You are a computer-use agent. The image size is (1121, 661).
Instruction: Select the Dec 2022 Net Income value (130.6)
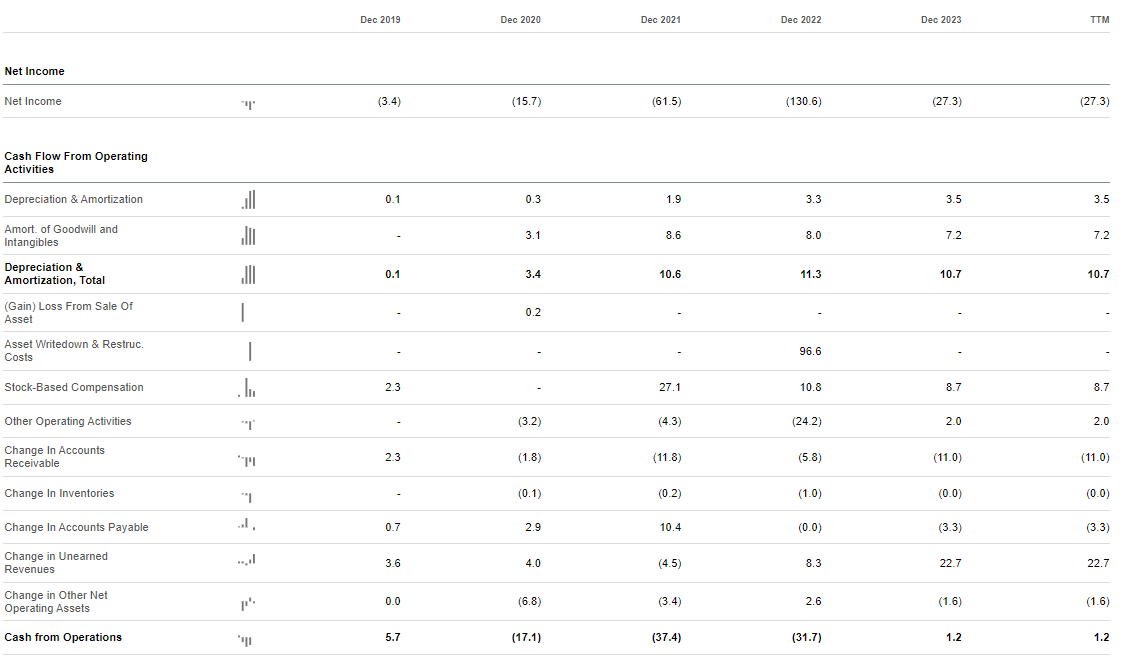(803, 102)
